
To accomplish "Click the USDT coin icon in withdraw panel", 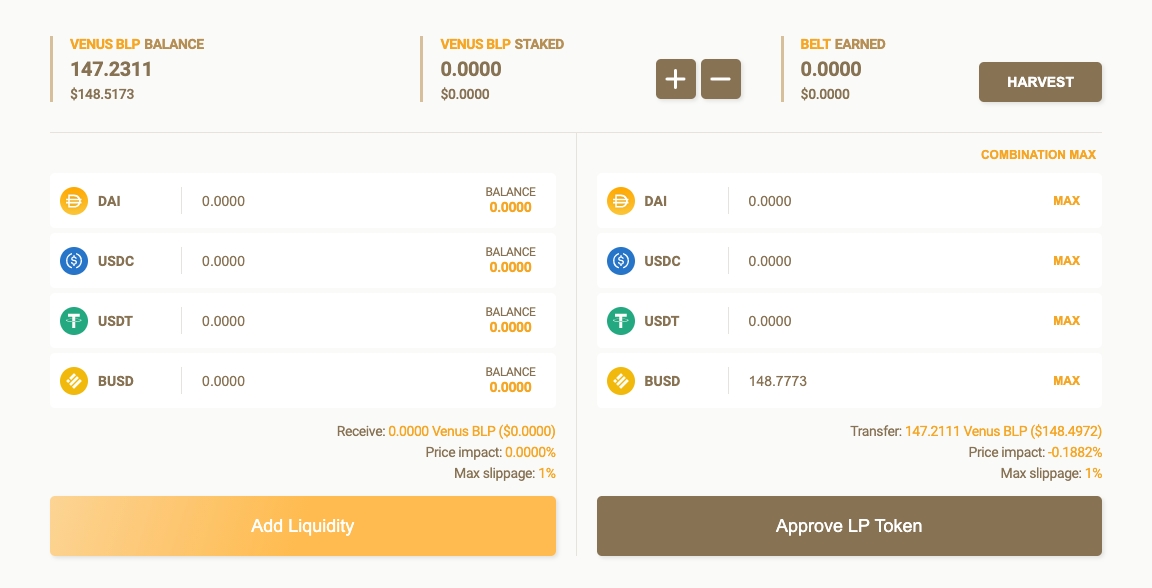I will pyautogui.click(x=621, y=321).
